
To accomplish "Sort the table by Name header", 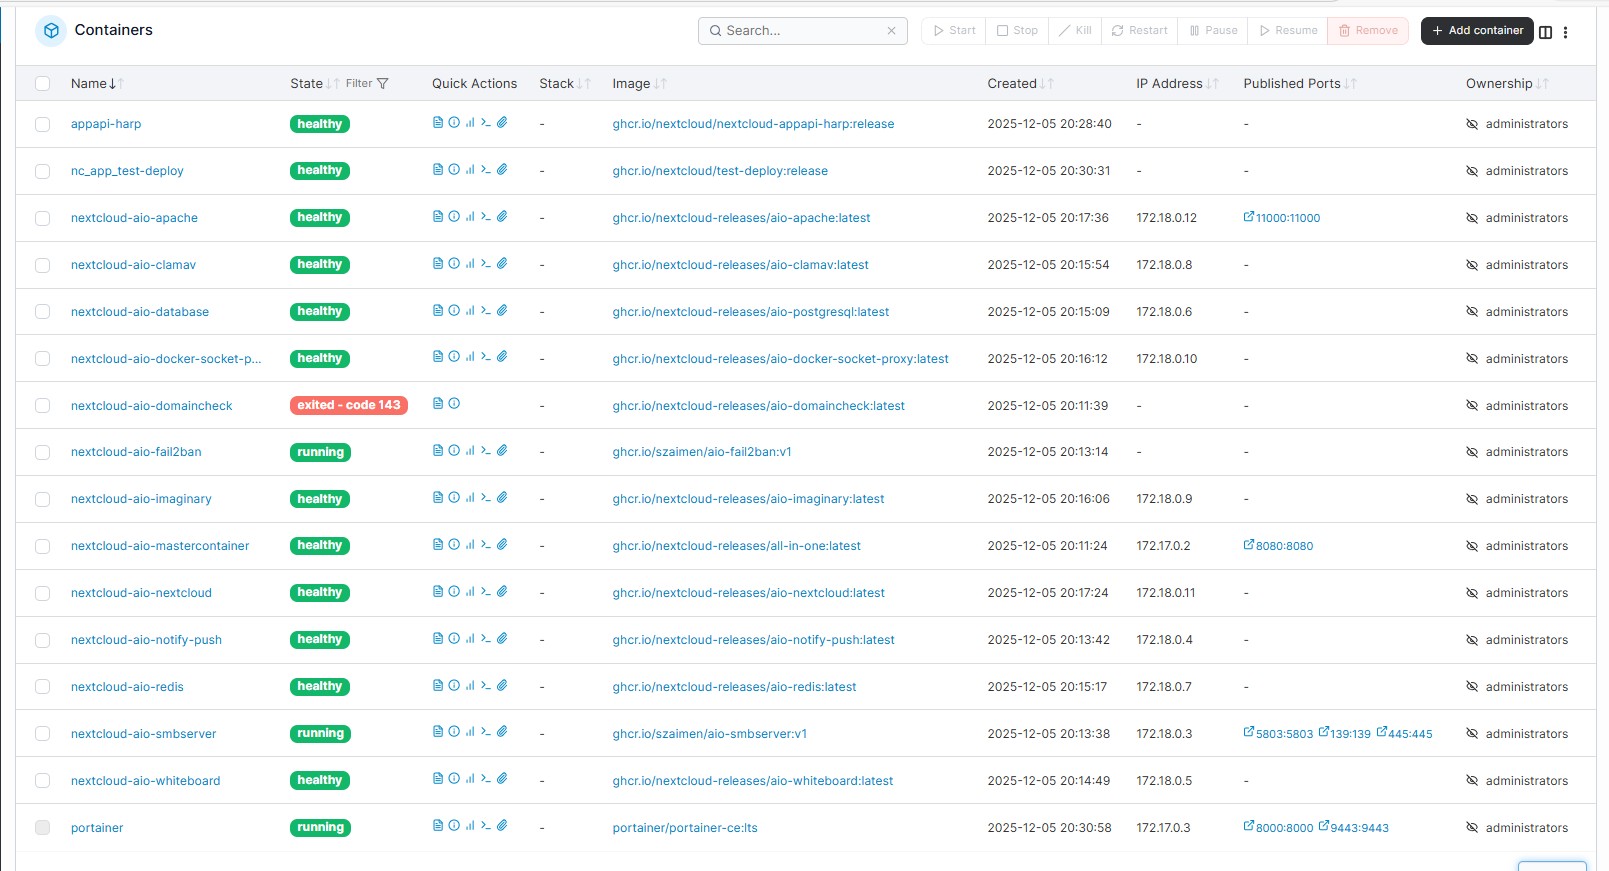I will (x=89, y=84).
